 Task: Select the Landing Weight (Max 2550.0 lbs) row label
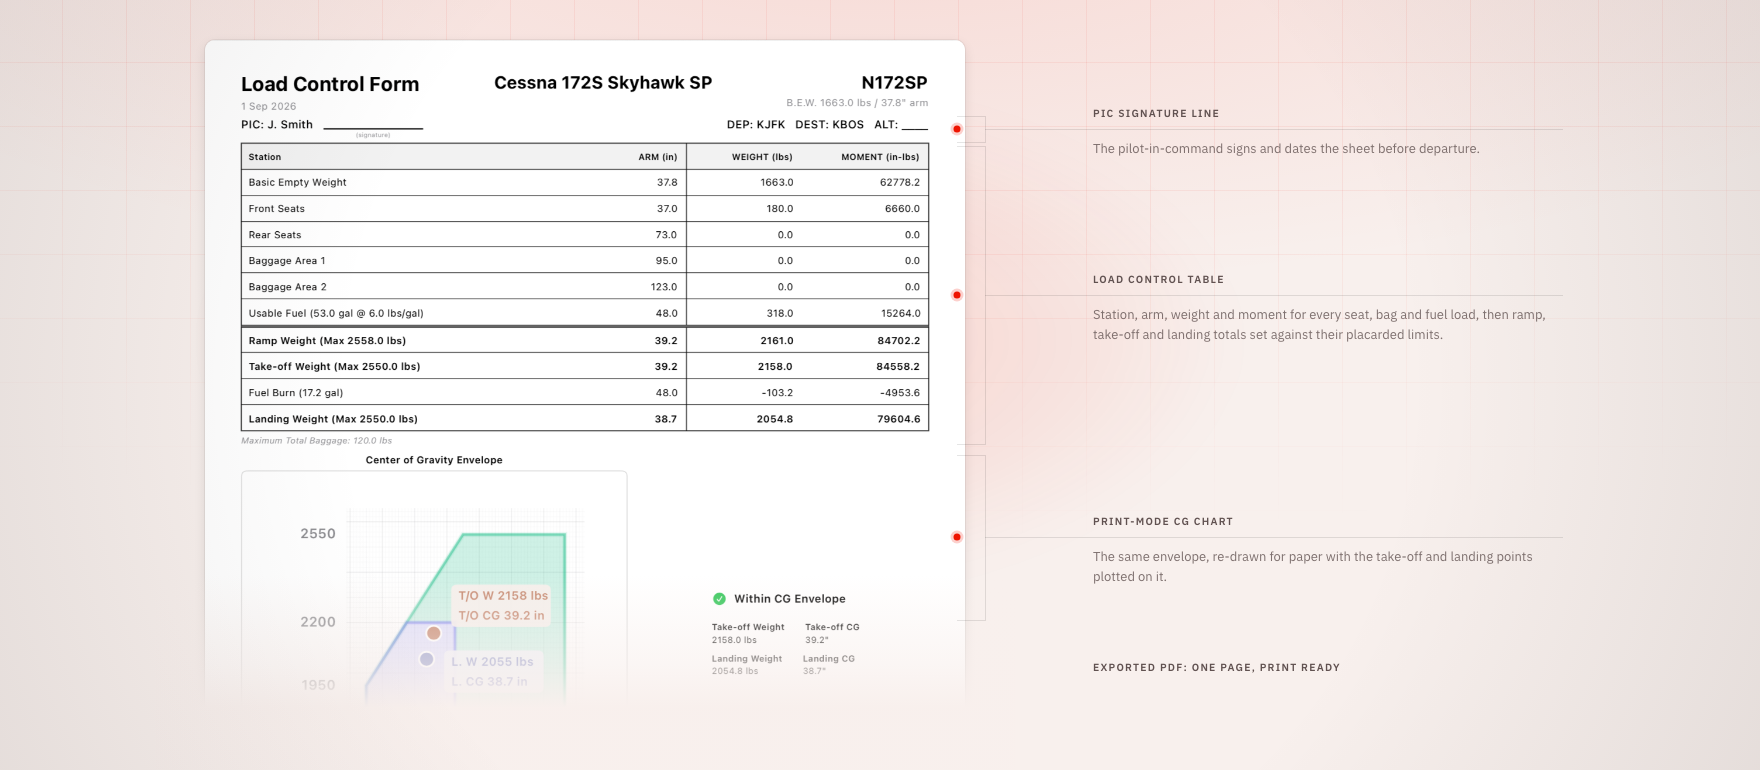click(x=333, y=419)
